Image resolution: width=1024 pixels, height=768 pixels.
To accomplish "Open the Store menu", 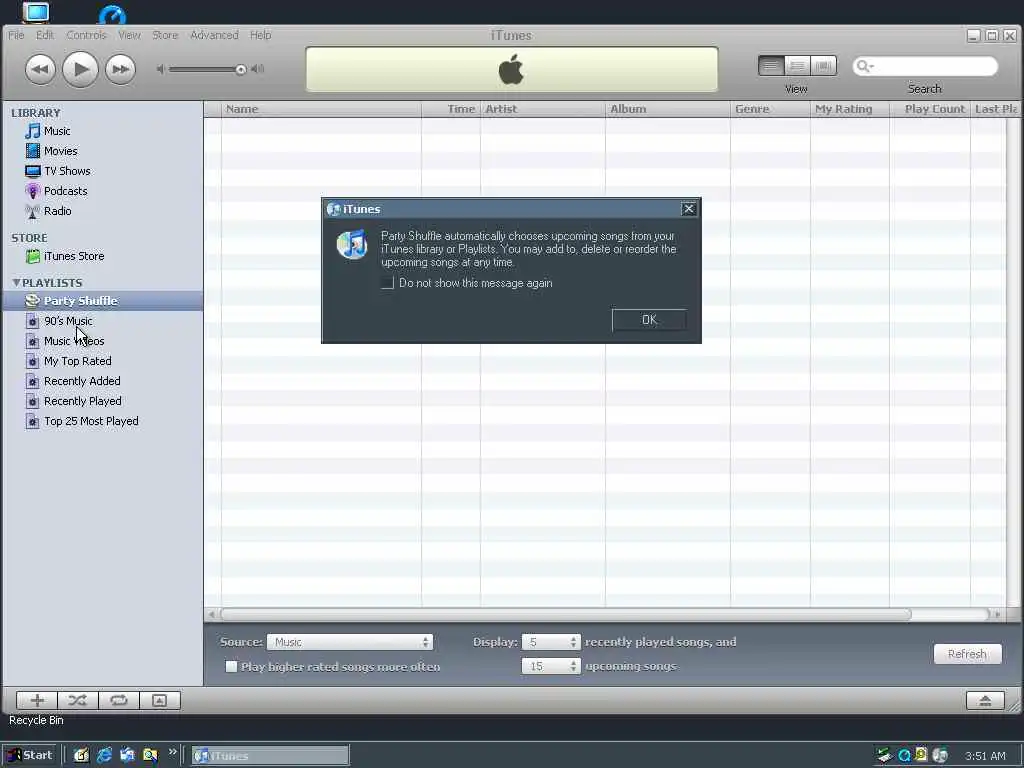I will tap(165, 35).
